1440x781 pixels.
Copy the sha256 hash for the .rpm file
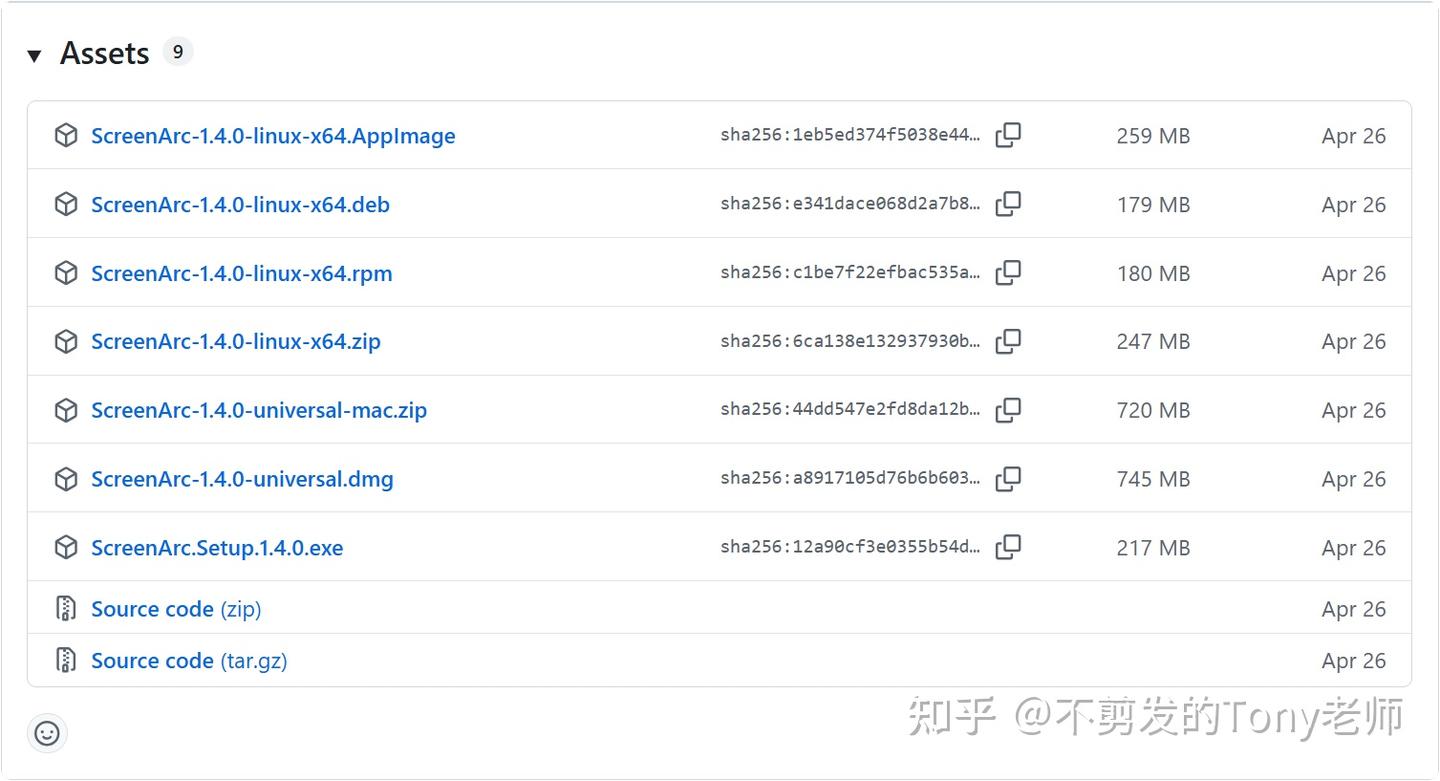pyautogui.click(x=1008, y=272)
